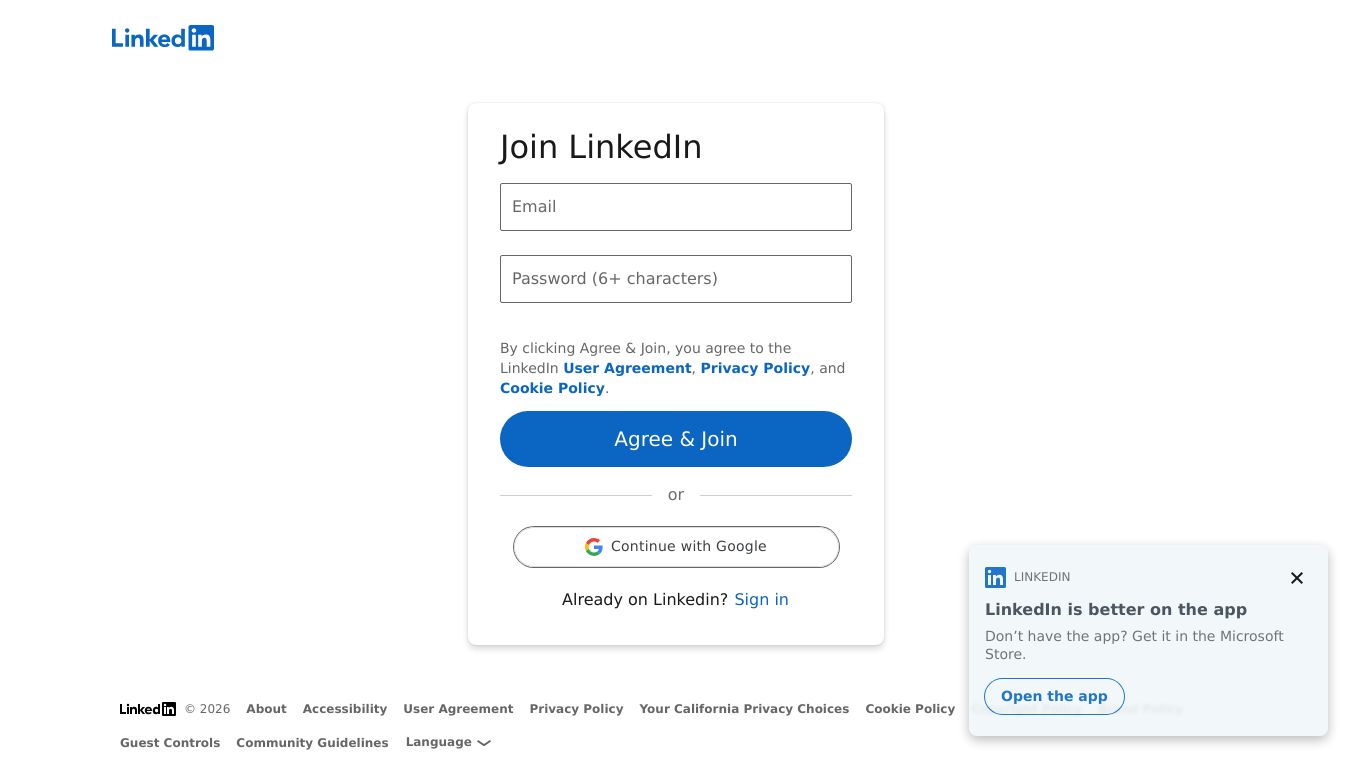Open the Community Guidelines footer link
The image size is (1352, 760).
click(312, 743)
